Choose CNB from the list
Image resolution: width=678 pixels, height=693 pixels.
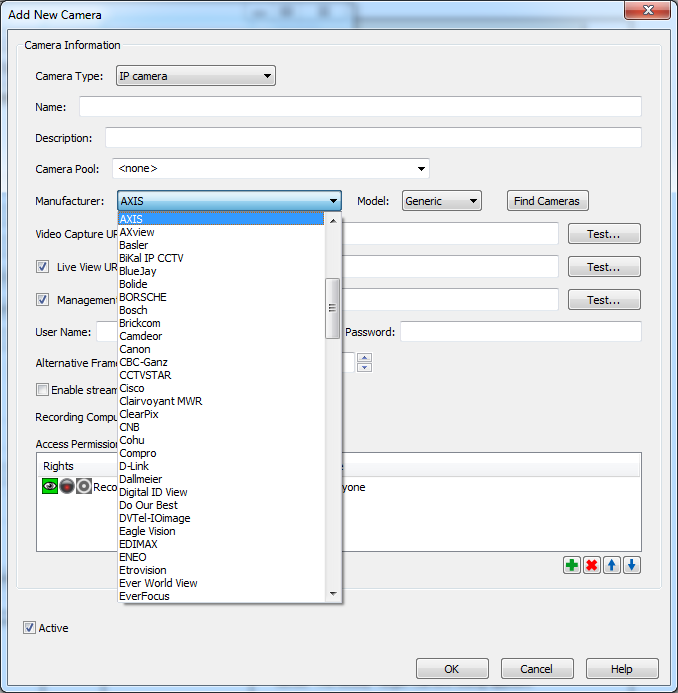pos(221,427)
